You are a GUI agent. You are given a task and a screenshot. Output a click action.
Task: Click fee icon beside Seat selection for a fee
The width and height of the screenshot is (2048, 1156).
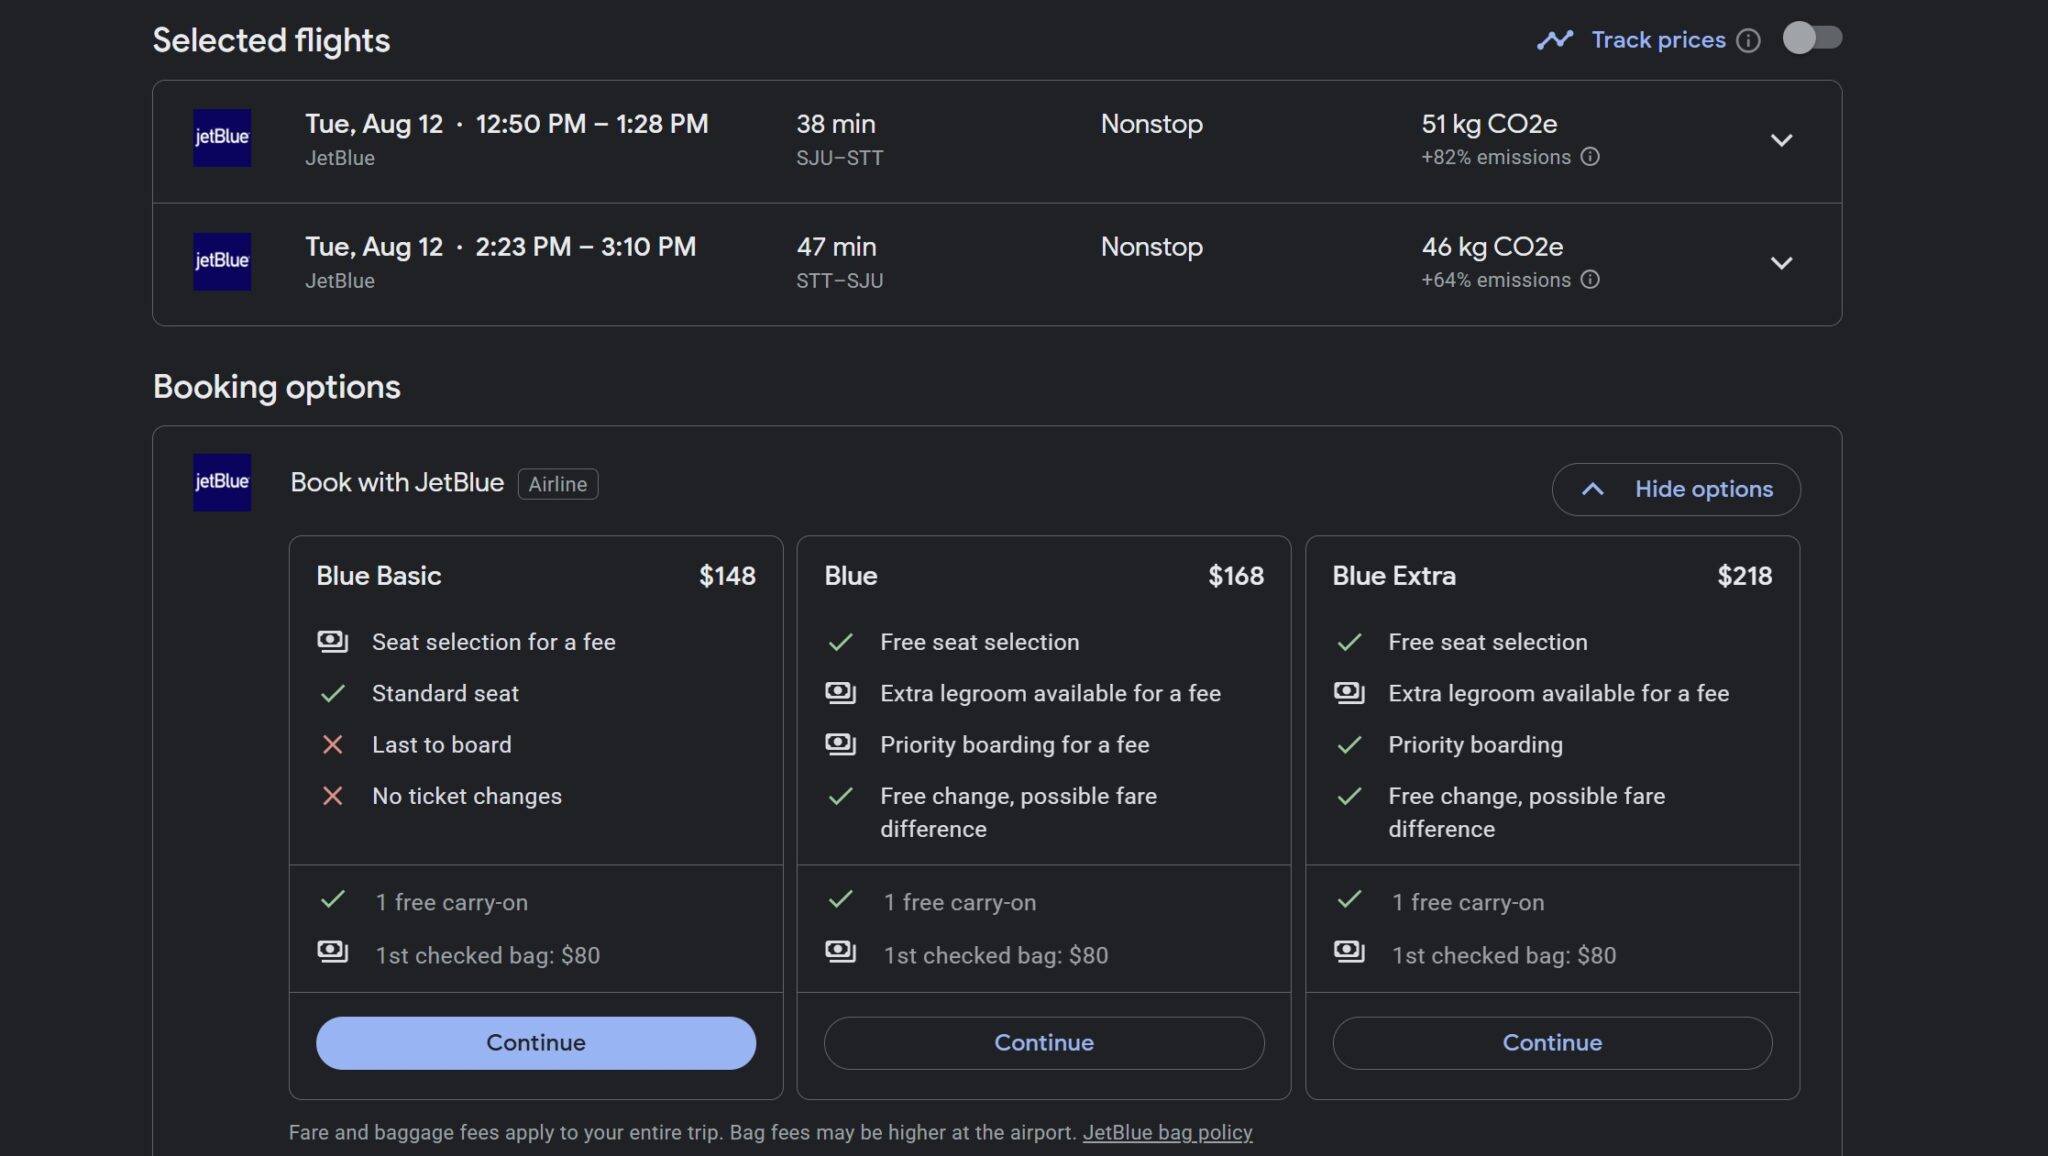coord(333,641)
